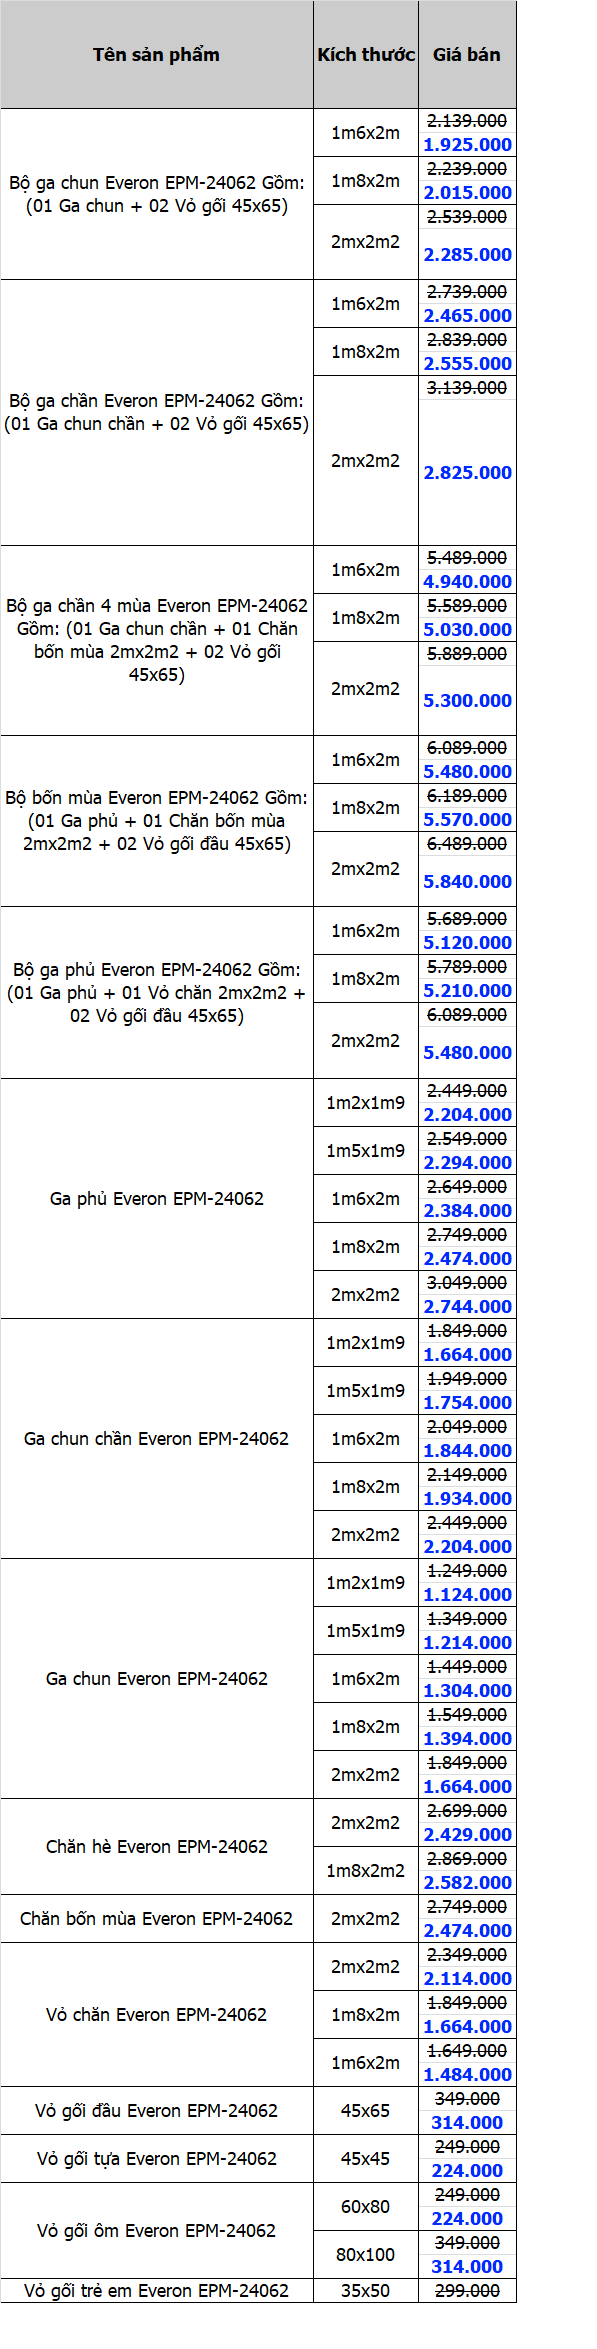Click the blue sale price 1.925.000
This screenshot has height=2349, width=597.
click(x=467, y=144)
